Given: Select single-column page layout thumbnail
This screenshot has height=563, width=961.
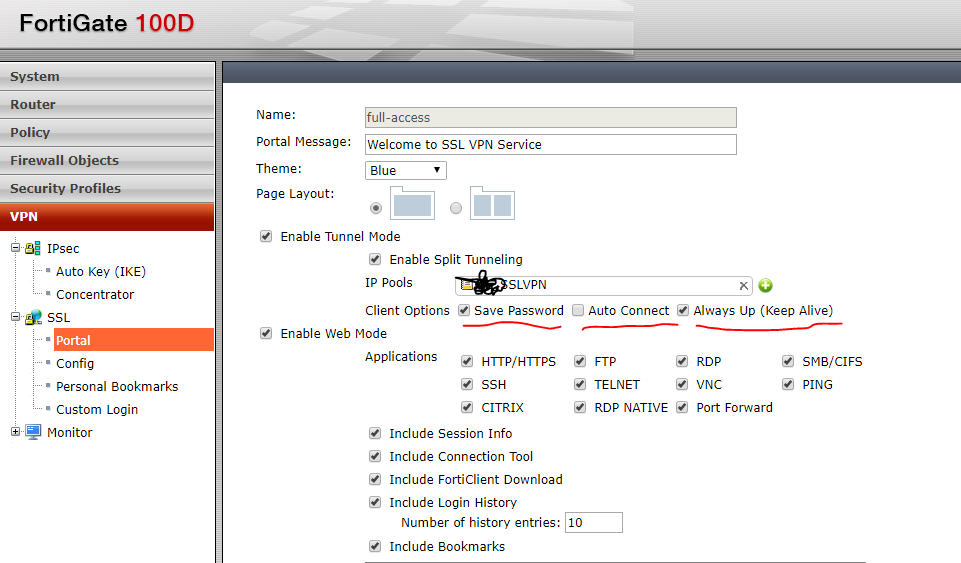Looking at the screenshot, I should click(x=412, y=203).
